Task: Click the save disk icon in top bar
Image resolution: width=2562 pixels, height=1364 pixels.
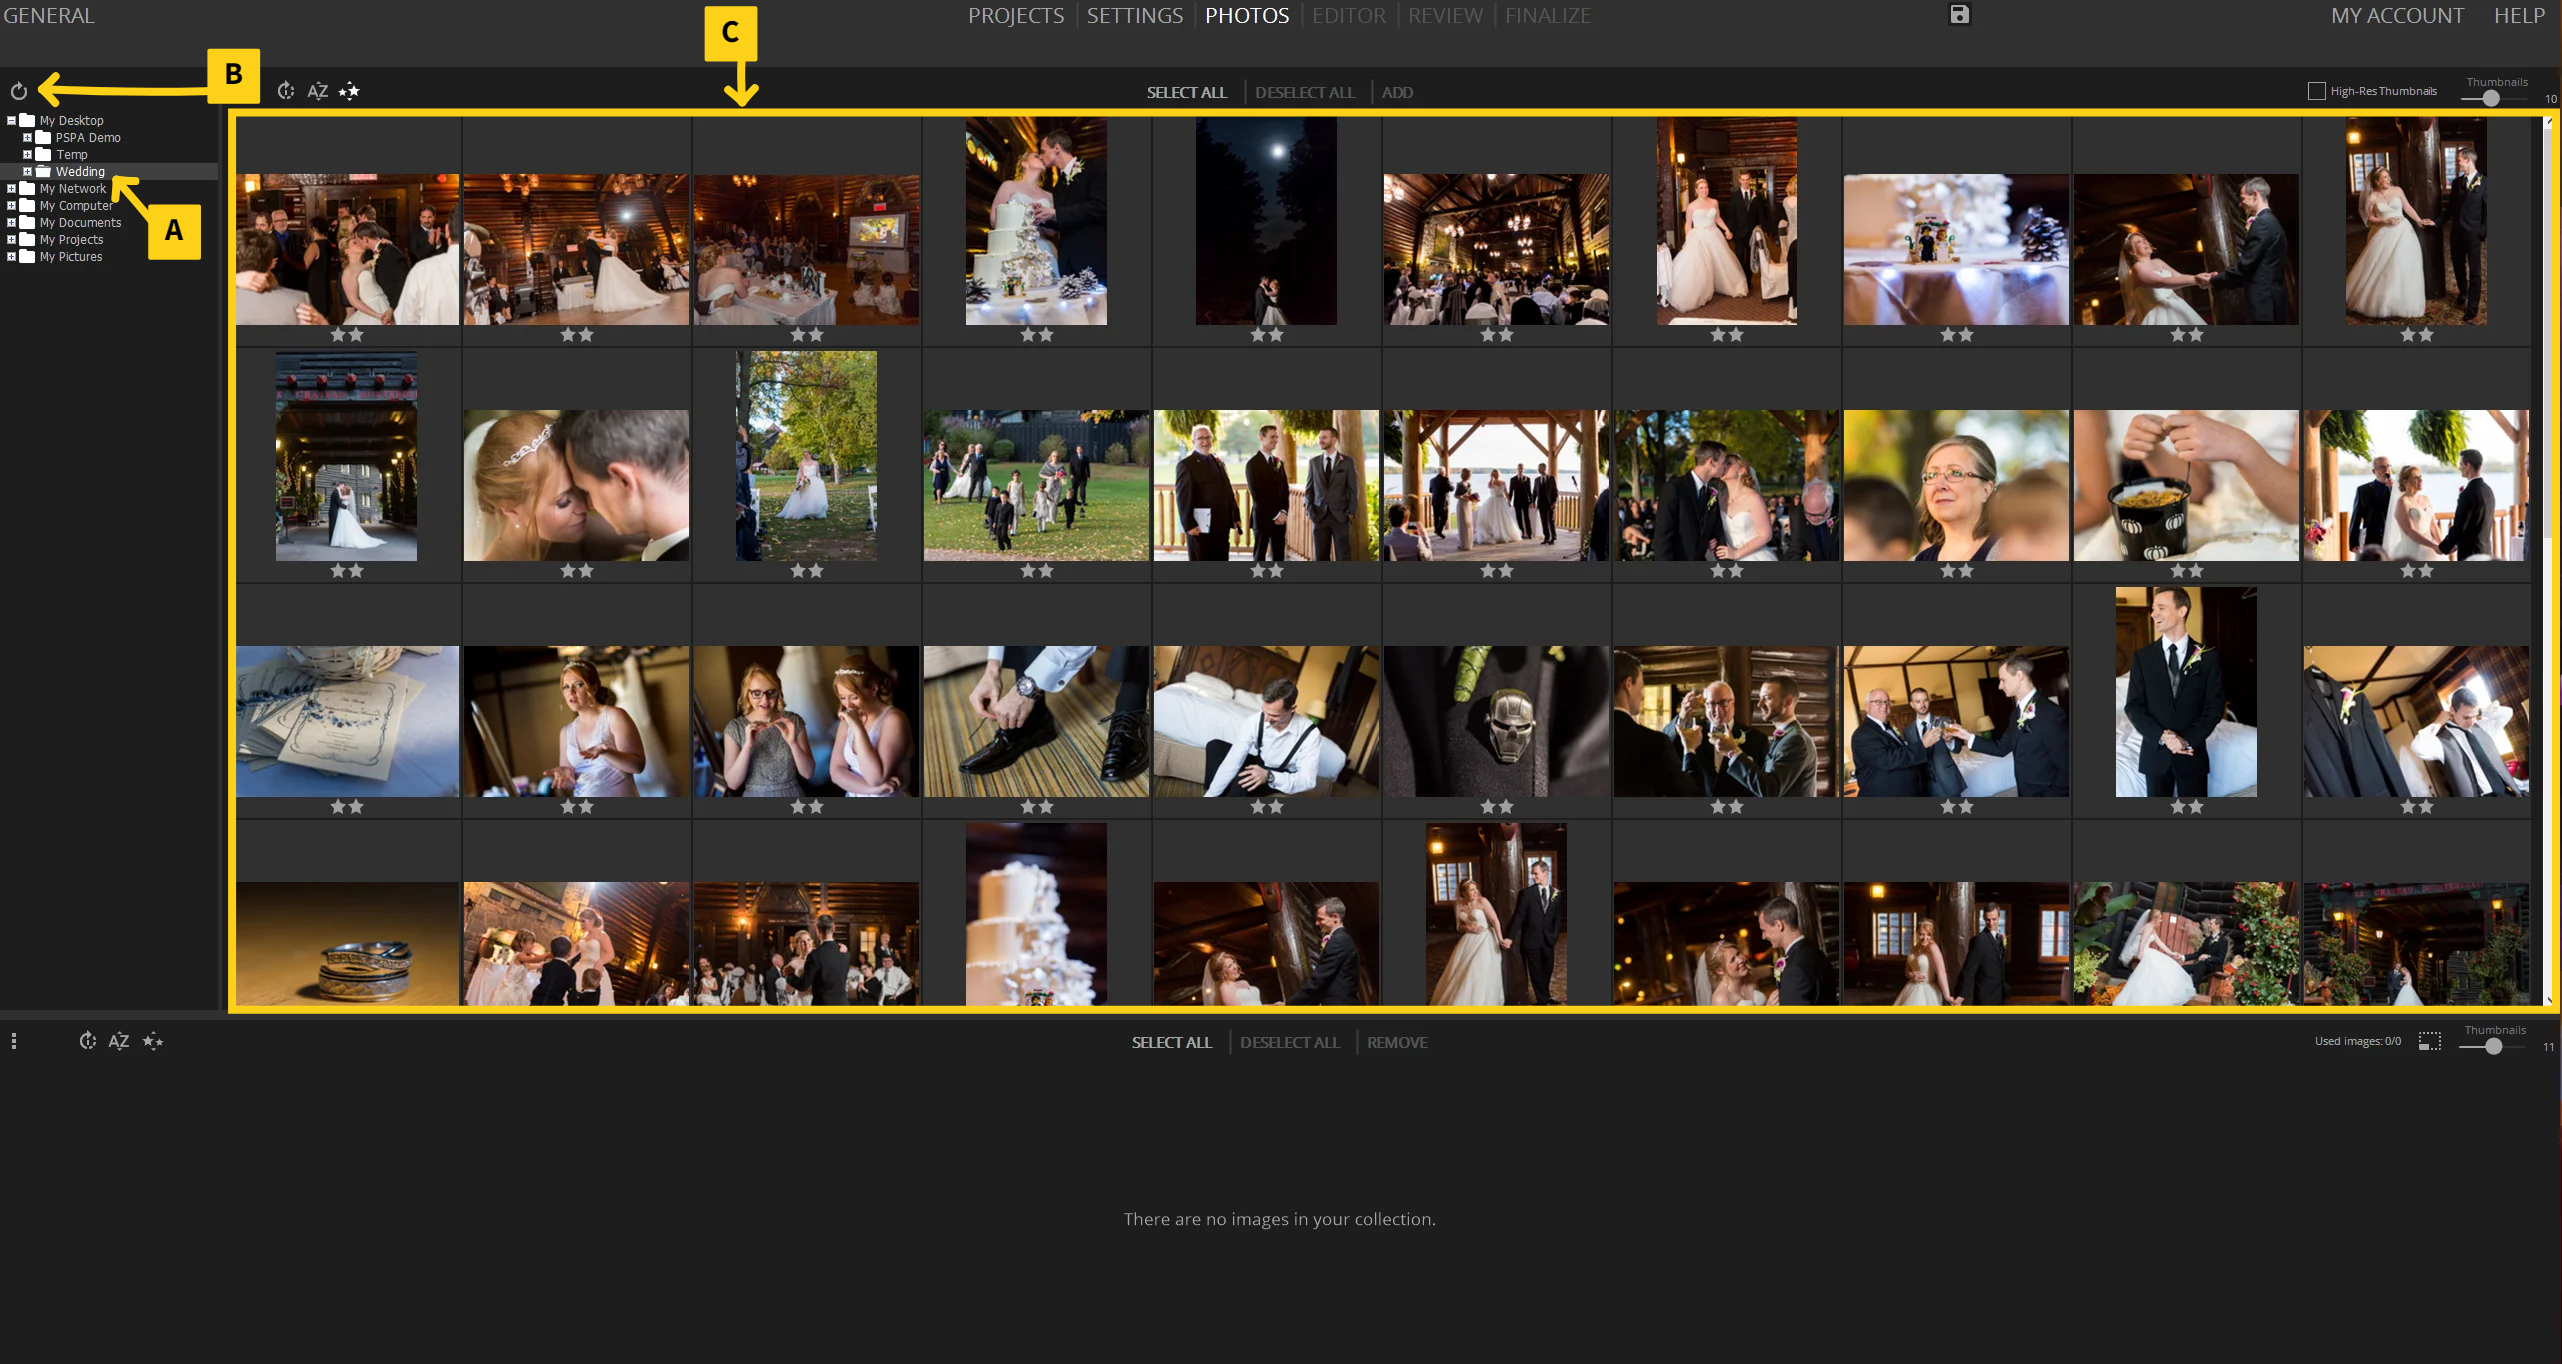Action: point(1959,14)
